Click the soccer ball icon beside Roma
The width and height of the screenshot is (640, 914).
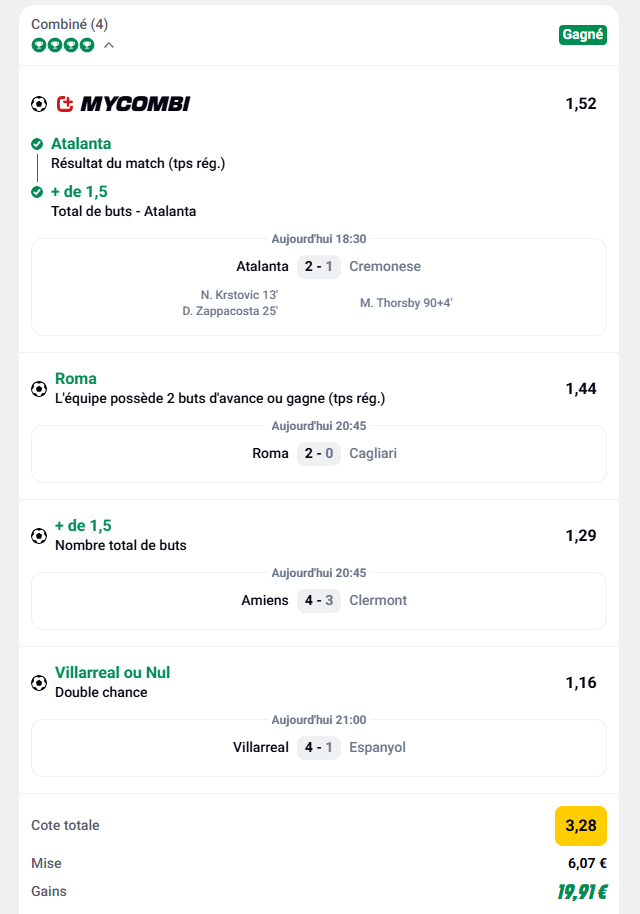click(x=39, y=388)
